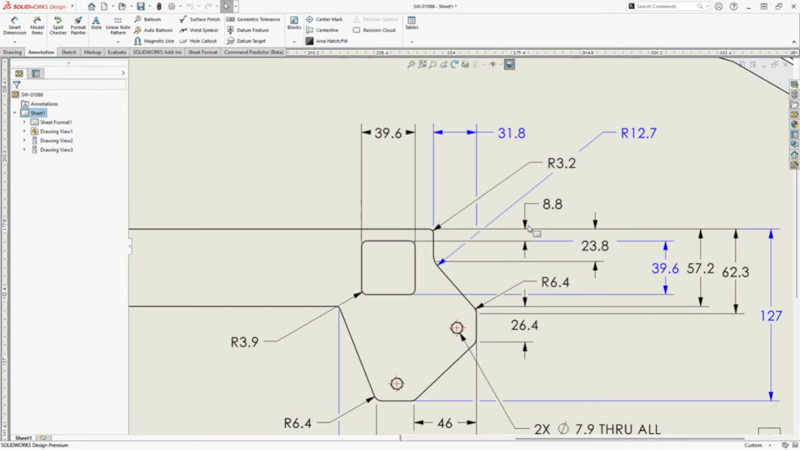The width and height of the screenshot is (800, 450).
Task: Open the Blocks dropdown arrow
Action: [x=294, y=41]
